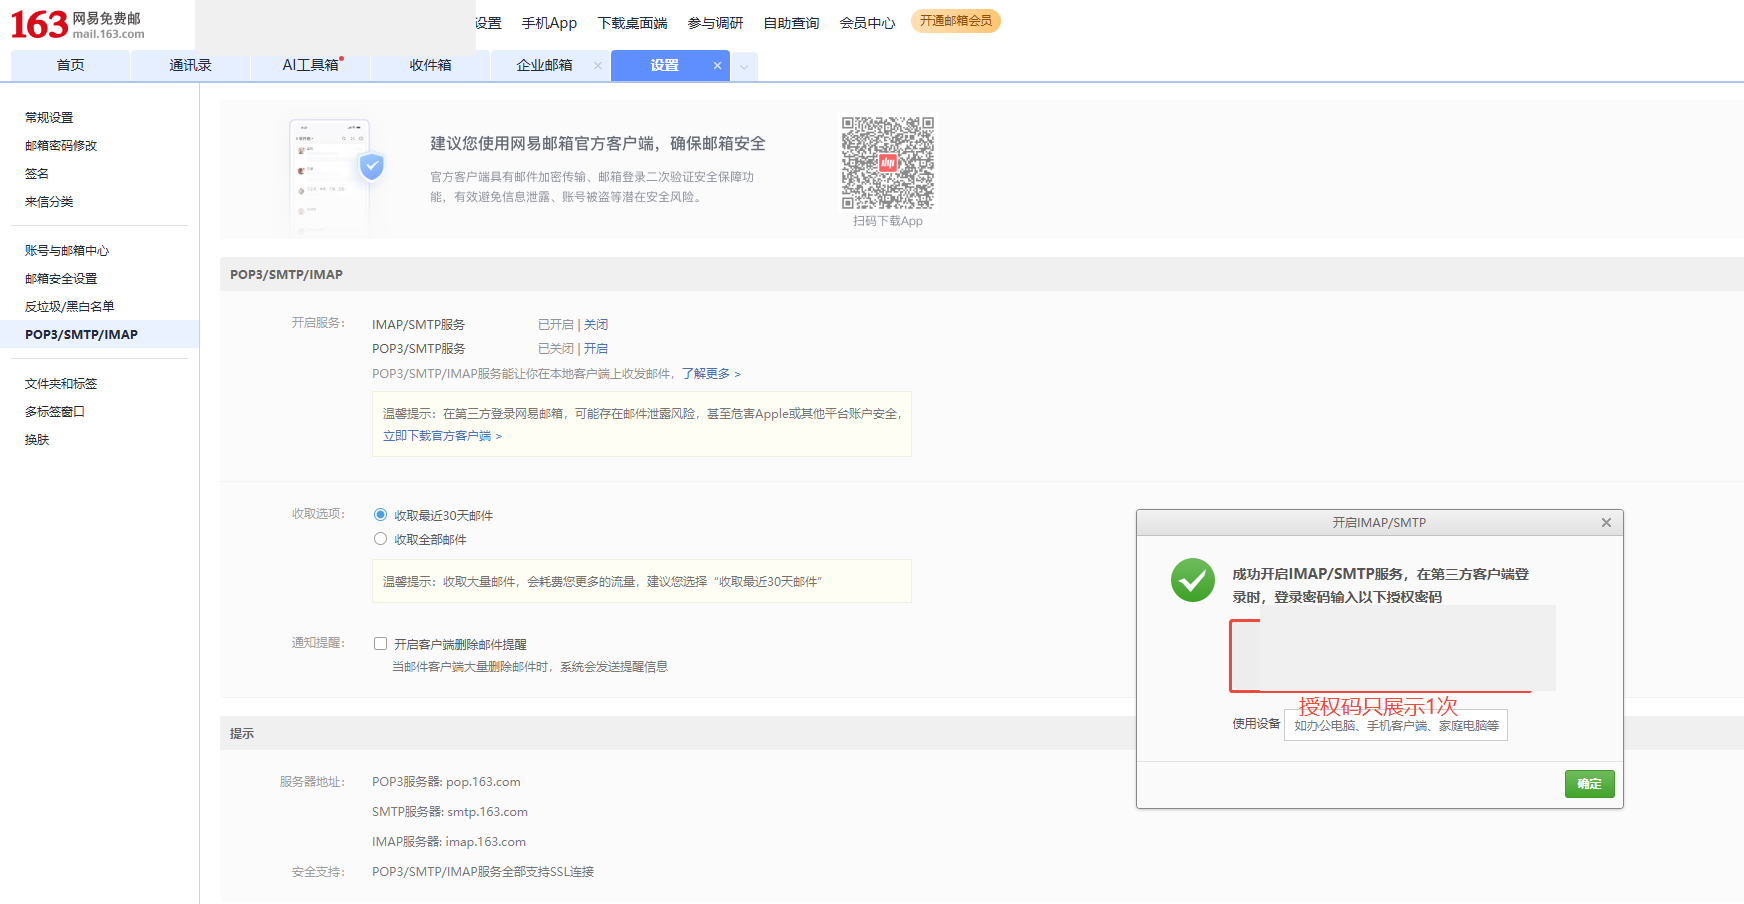
Task: Click the 开通邮箱会员 button
Action: click(x=956, y=21)
